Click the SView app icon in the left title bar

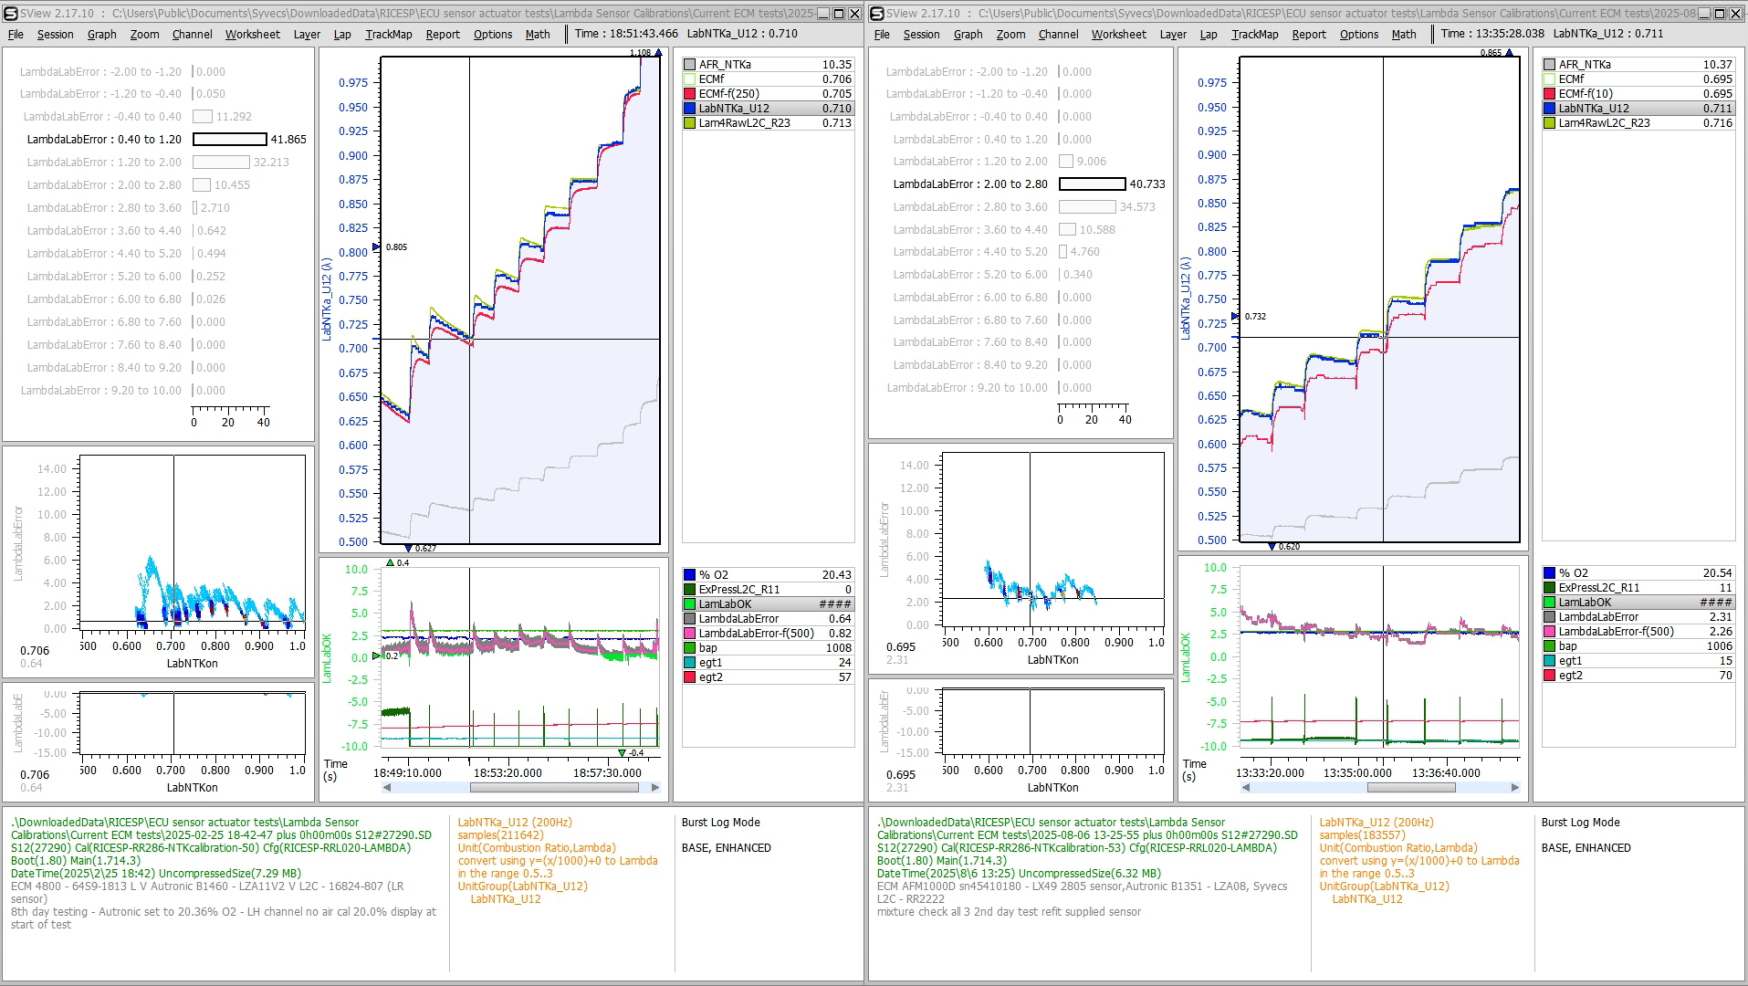tap(11, 14)
